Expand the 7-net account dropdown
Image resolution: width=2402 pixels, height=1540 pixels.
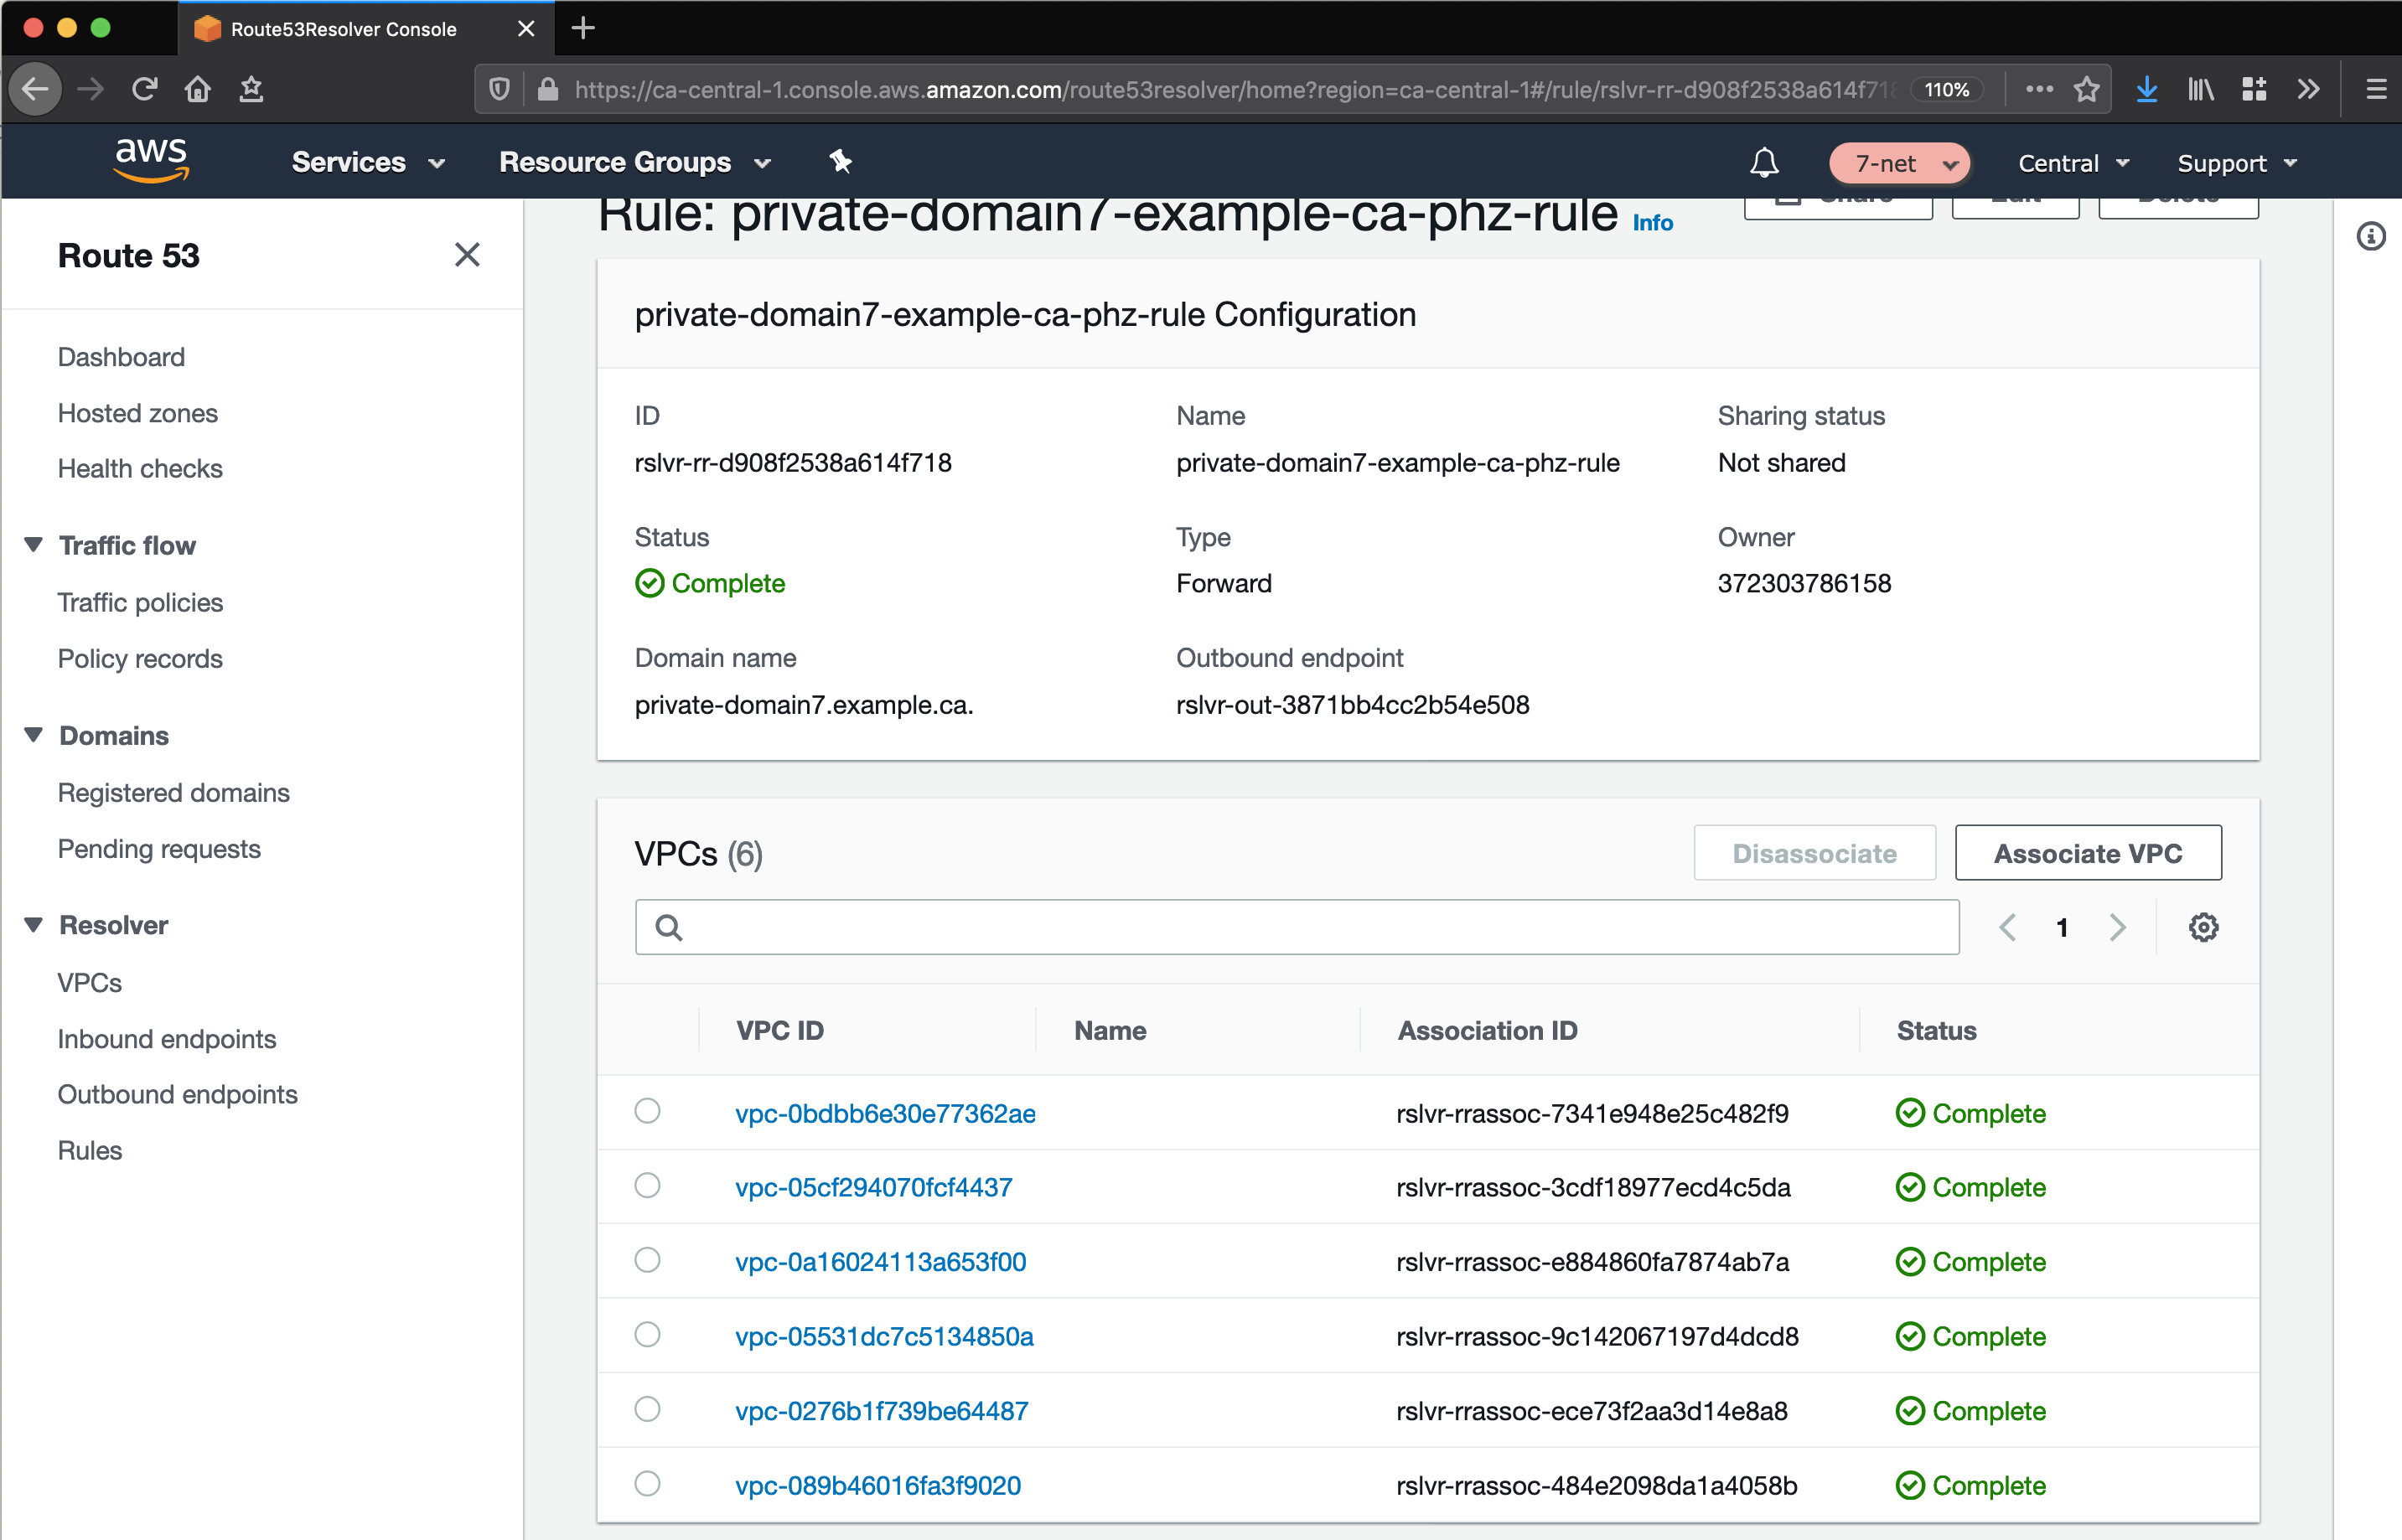[1899, 163]
